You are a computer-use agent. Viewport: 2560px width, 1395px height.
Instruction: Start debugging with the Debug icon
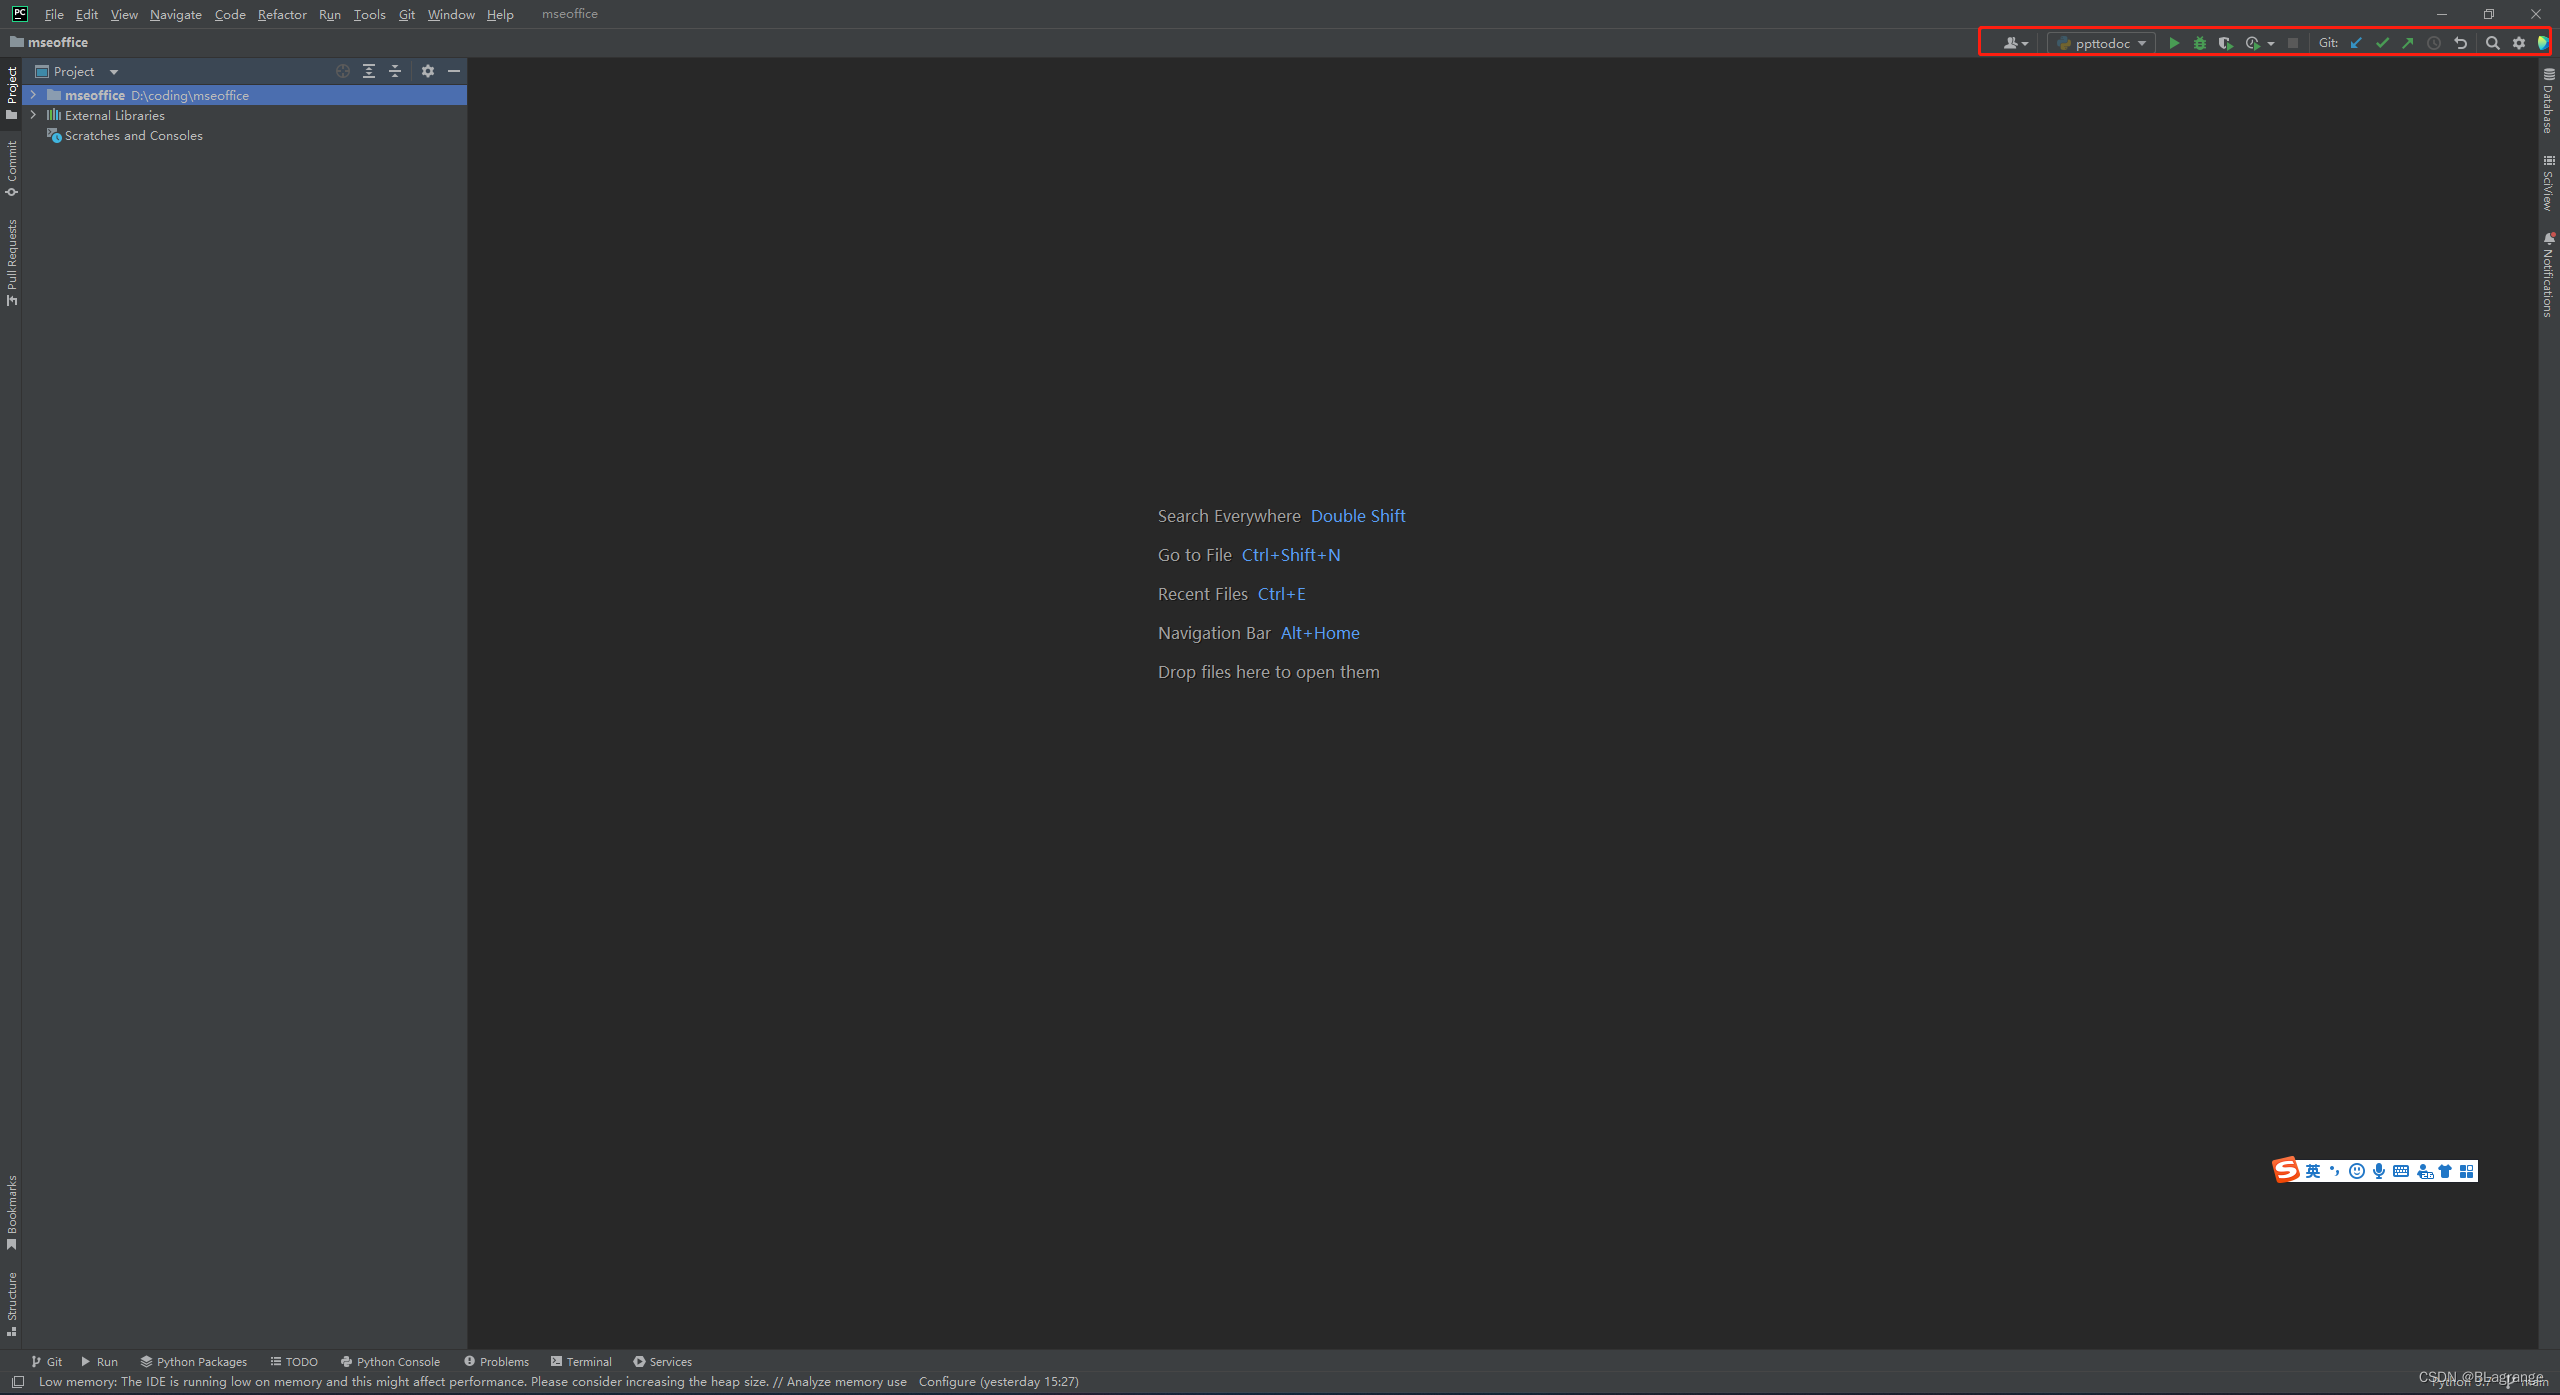(x=2200, y=43)
